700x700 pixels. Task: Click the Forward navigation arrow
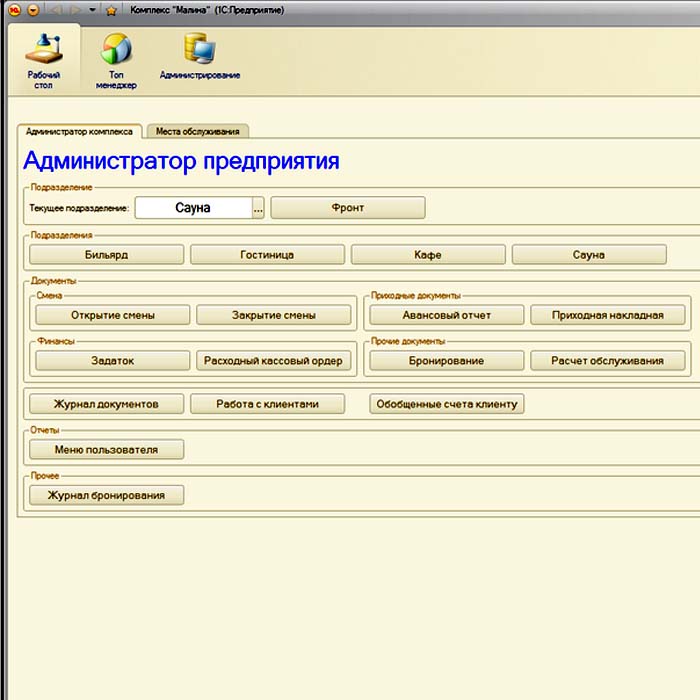[75, 10]
